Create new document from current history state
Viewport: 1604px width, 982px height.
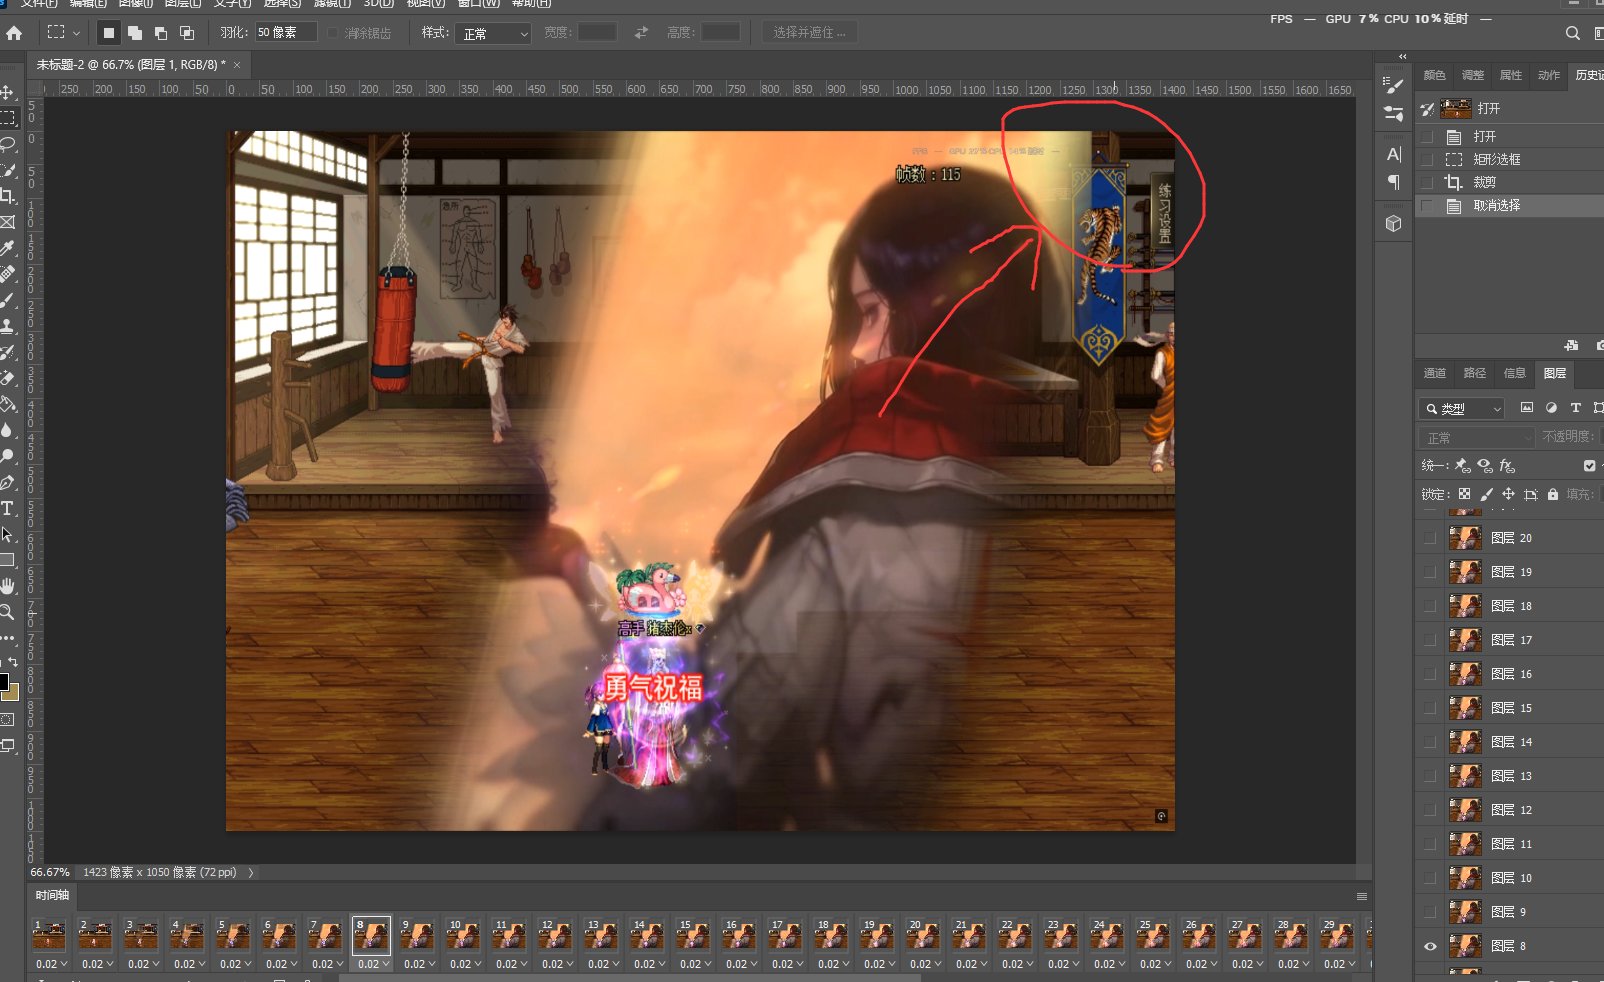1571,345
